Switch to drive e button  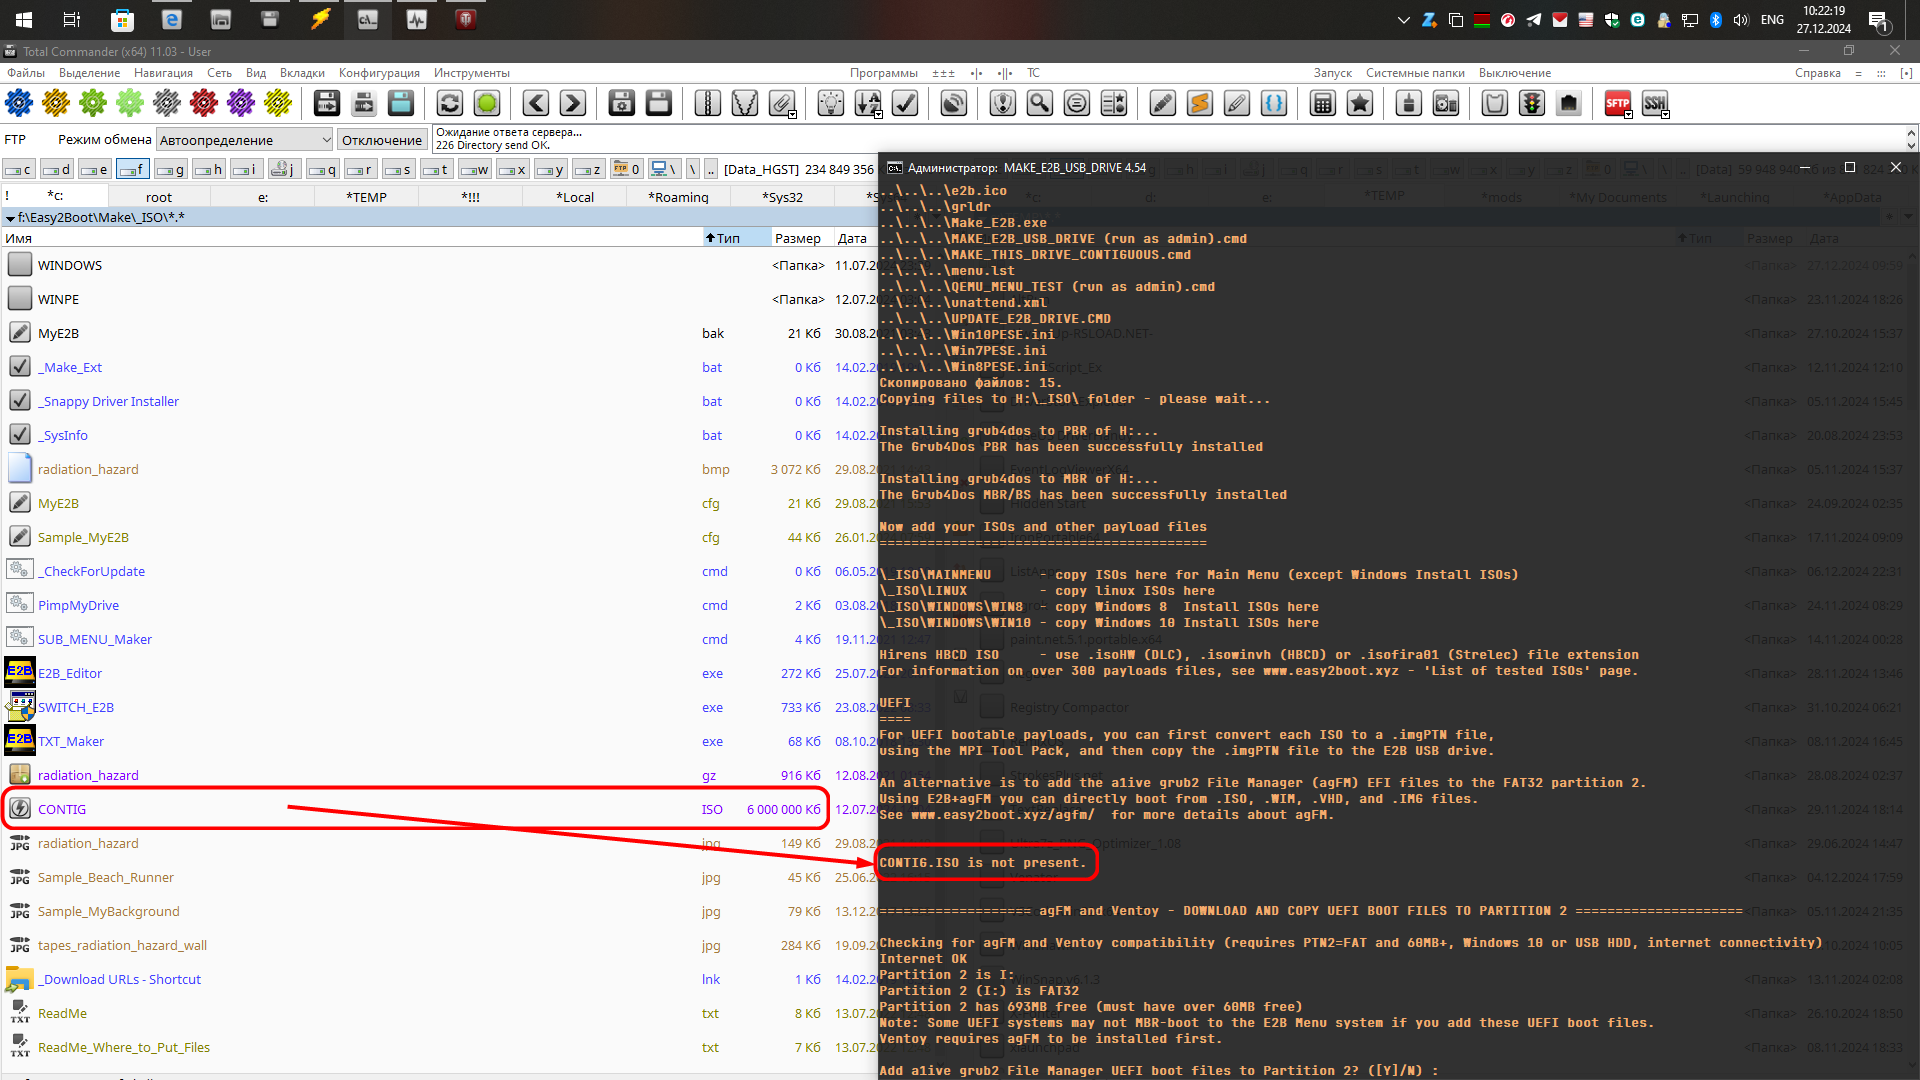point(95,169)
